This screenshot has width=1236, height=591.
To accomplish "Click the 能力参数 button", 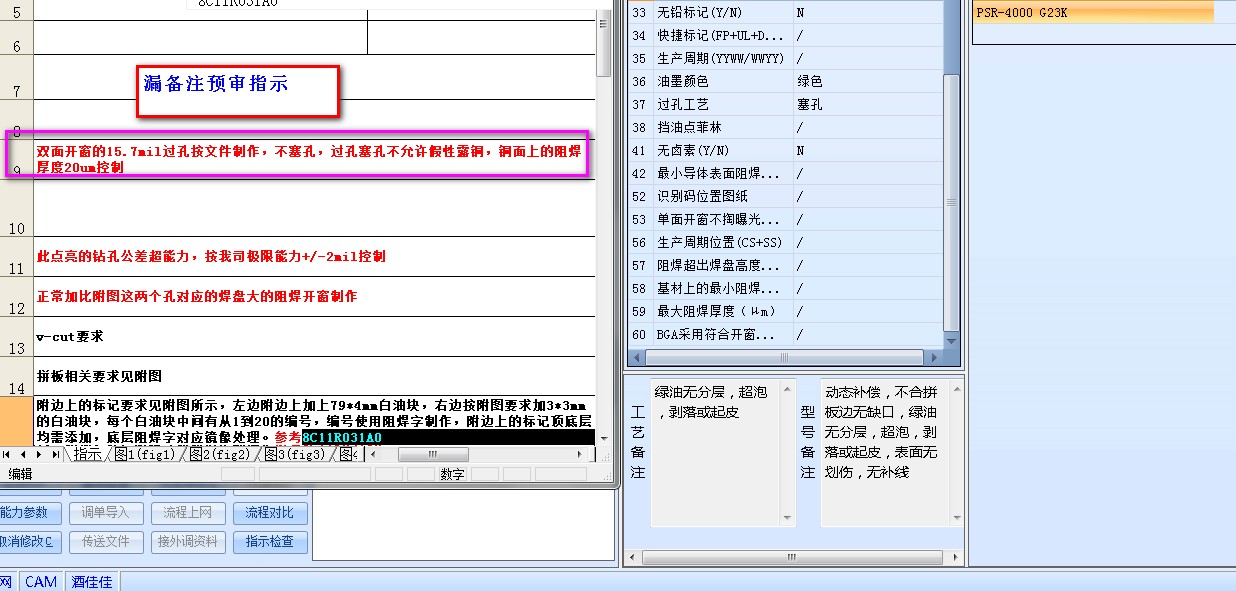I will point(30,513).
